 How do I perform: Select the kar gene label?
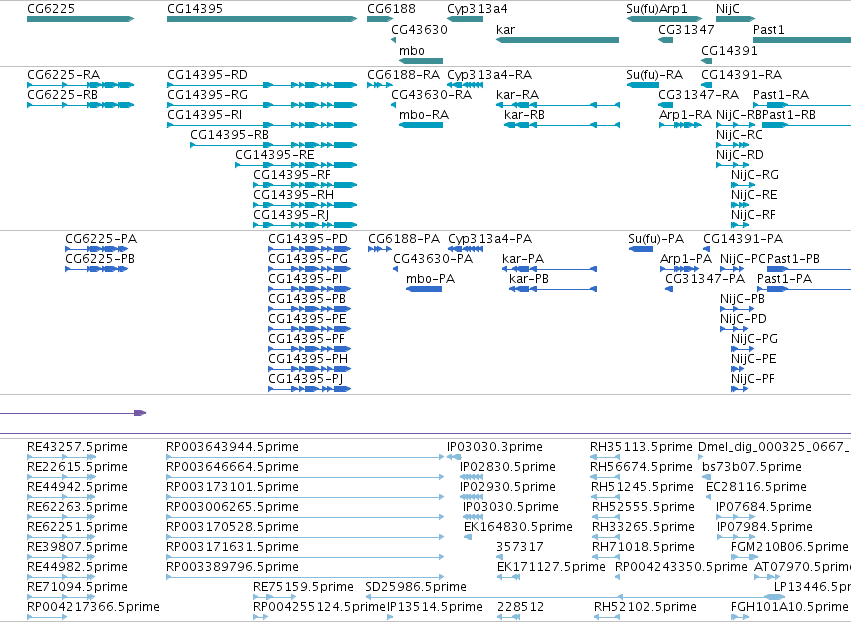coord(505,29)
